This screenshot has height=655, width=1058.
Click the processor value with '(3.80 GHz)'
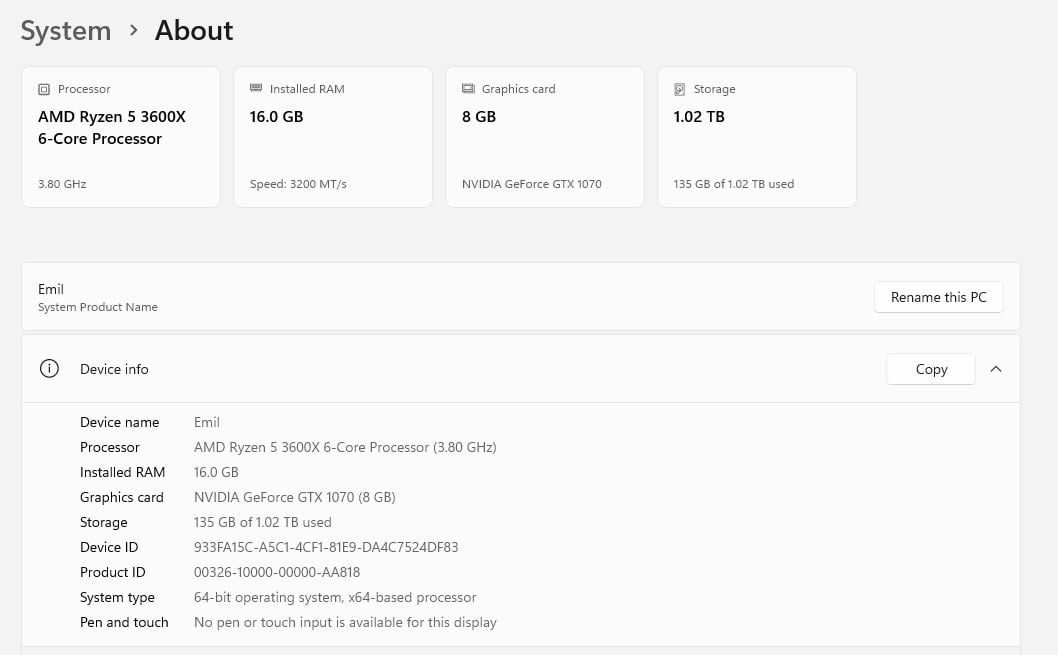(345, 447)
